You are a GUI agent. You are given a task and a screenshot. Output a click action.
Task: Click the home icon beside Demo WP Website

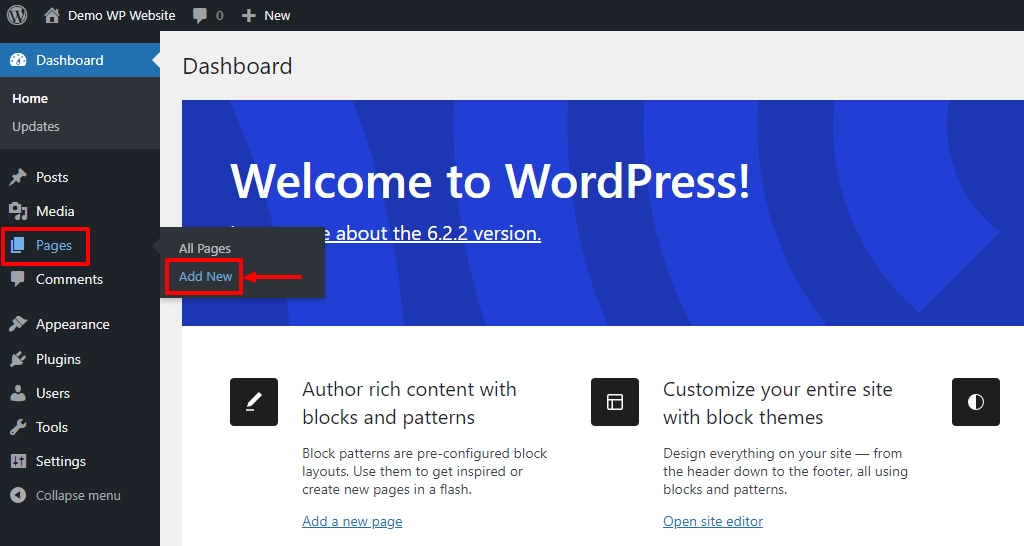pyautogui.click(x=52, y=15)
